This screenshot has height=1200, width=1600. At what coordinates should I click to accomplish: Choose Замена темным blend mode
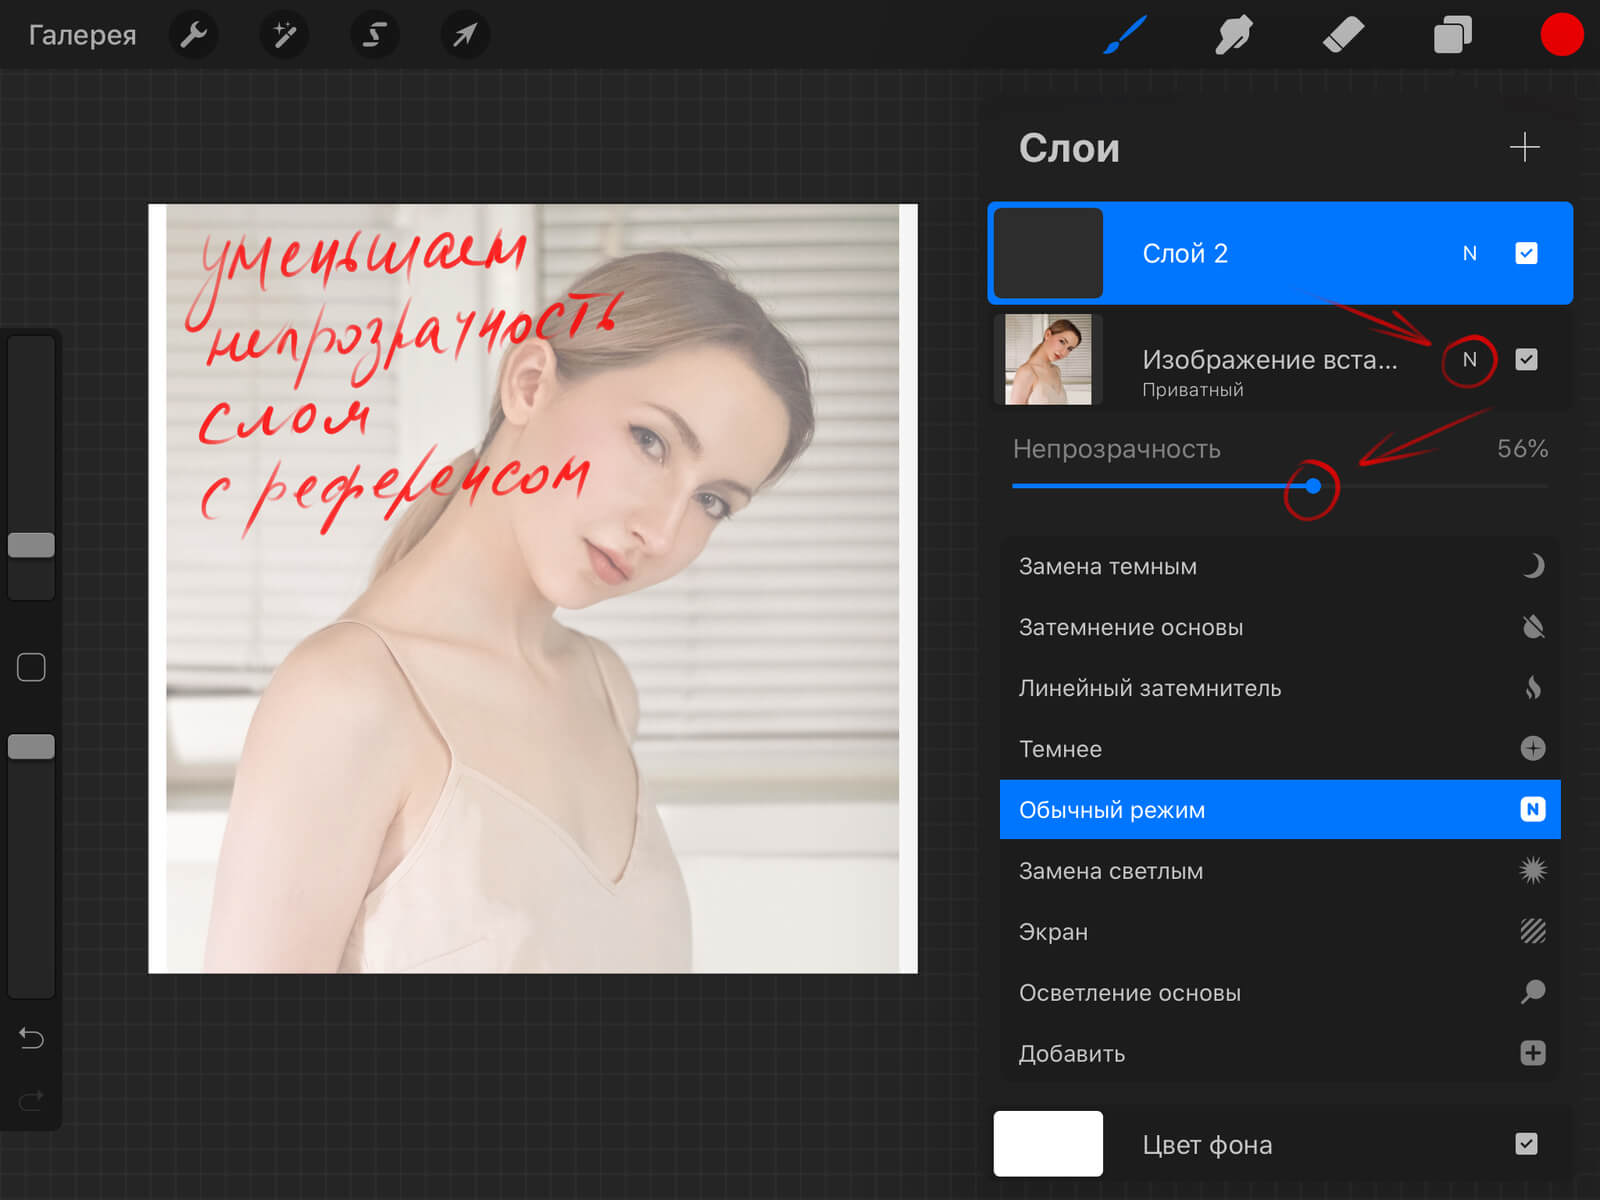click(1280, 567)
